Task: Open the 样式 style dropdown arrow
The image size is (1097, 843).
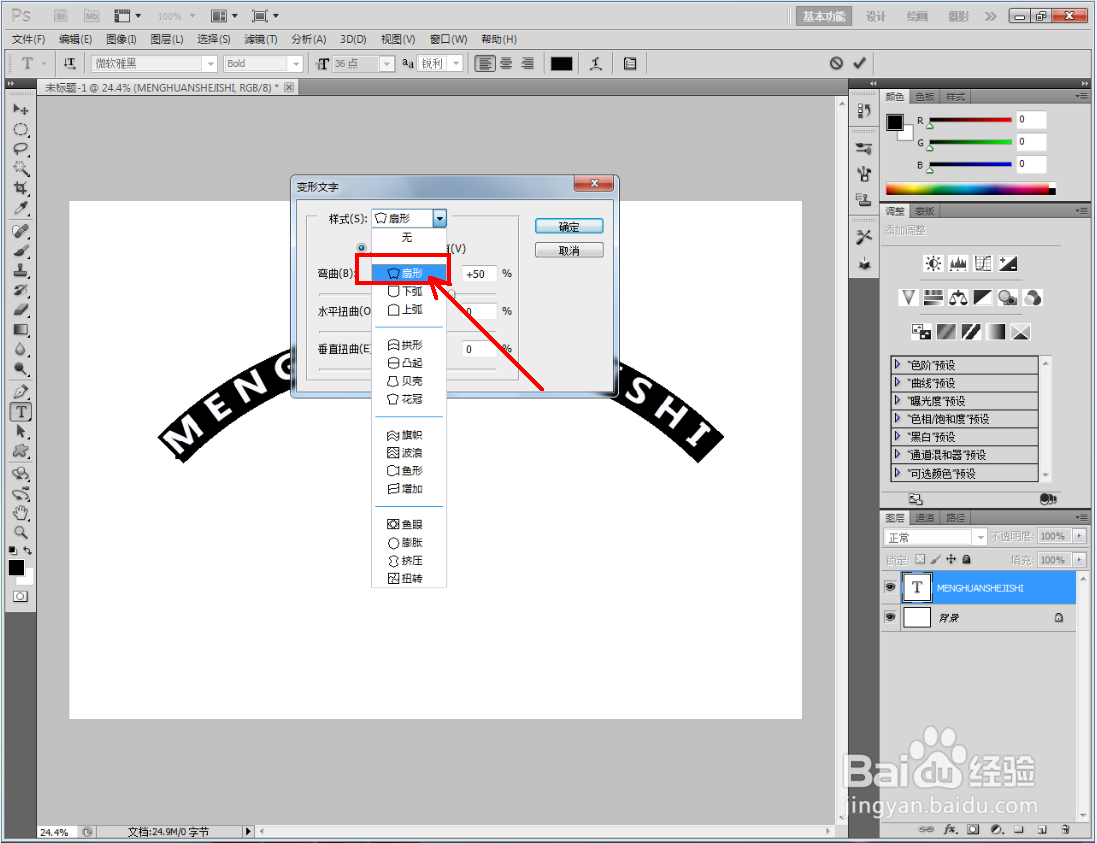Action: coord(439,218)
